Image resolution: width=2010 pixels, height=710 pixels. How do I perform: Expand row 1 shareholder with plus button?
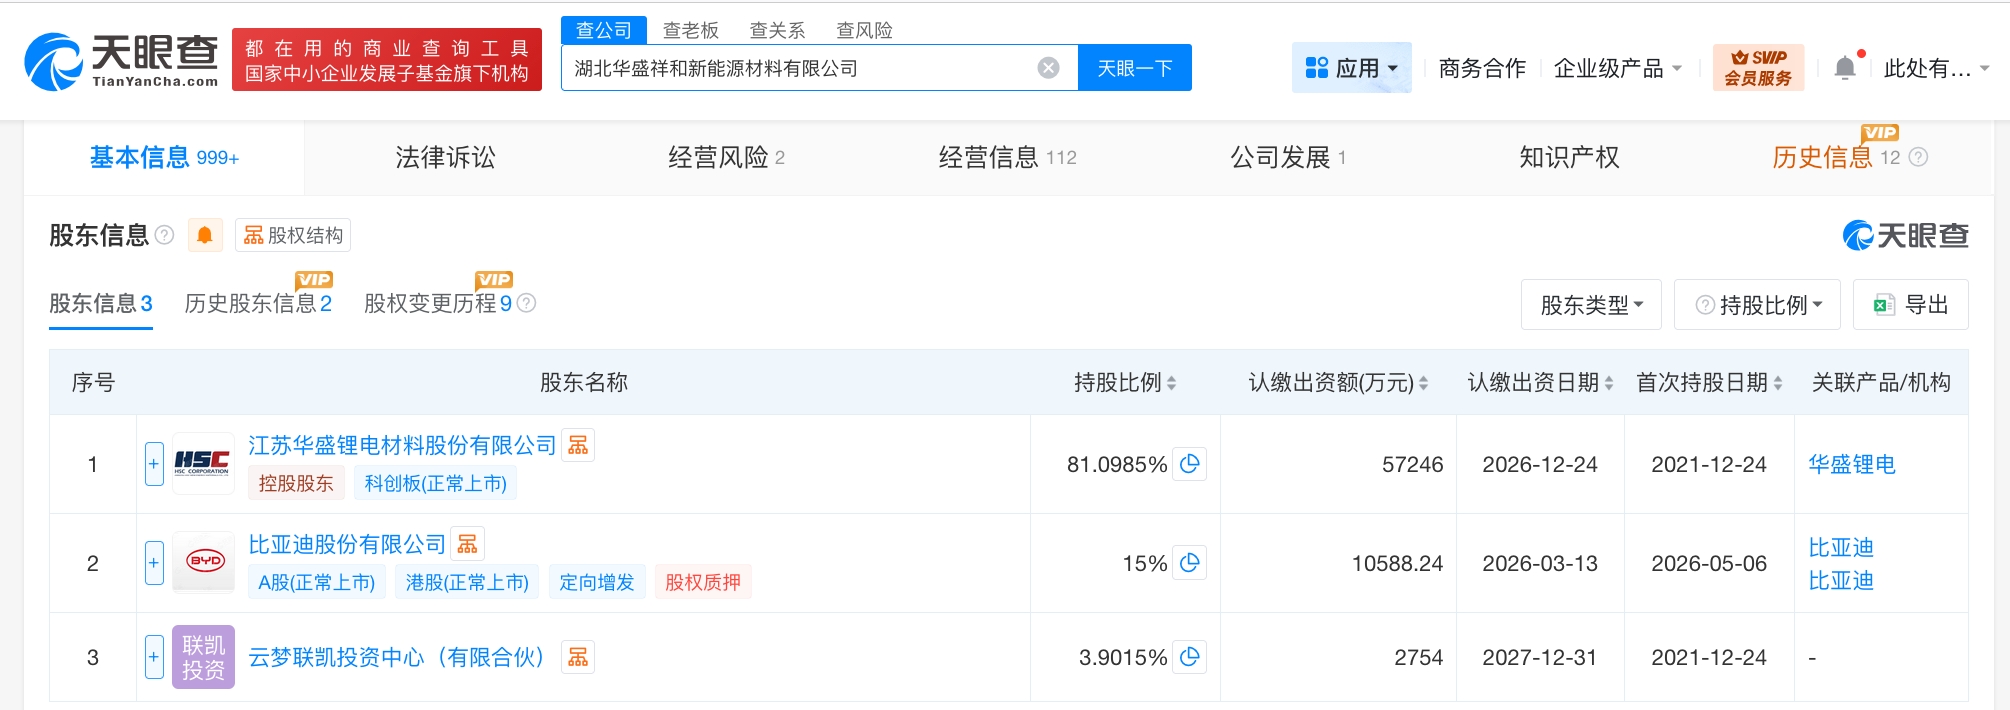point(154,464)
